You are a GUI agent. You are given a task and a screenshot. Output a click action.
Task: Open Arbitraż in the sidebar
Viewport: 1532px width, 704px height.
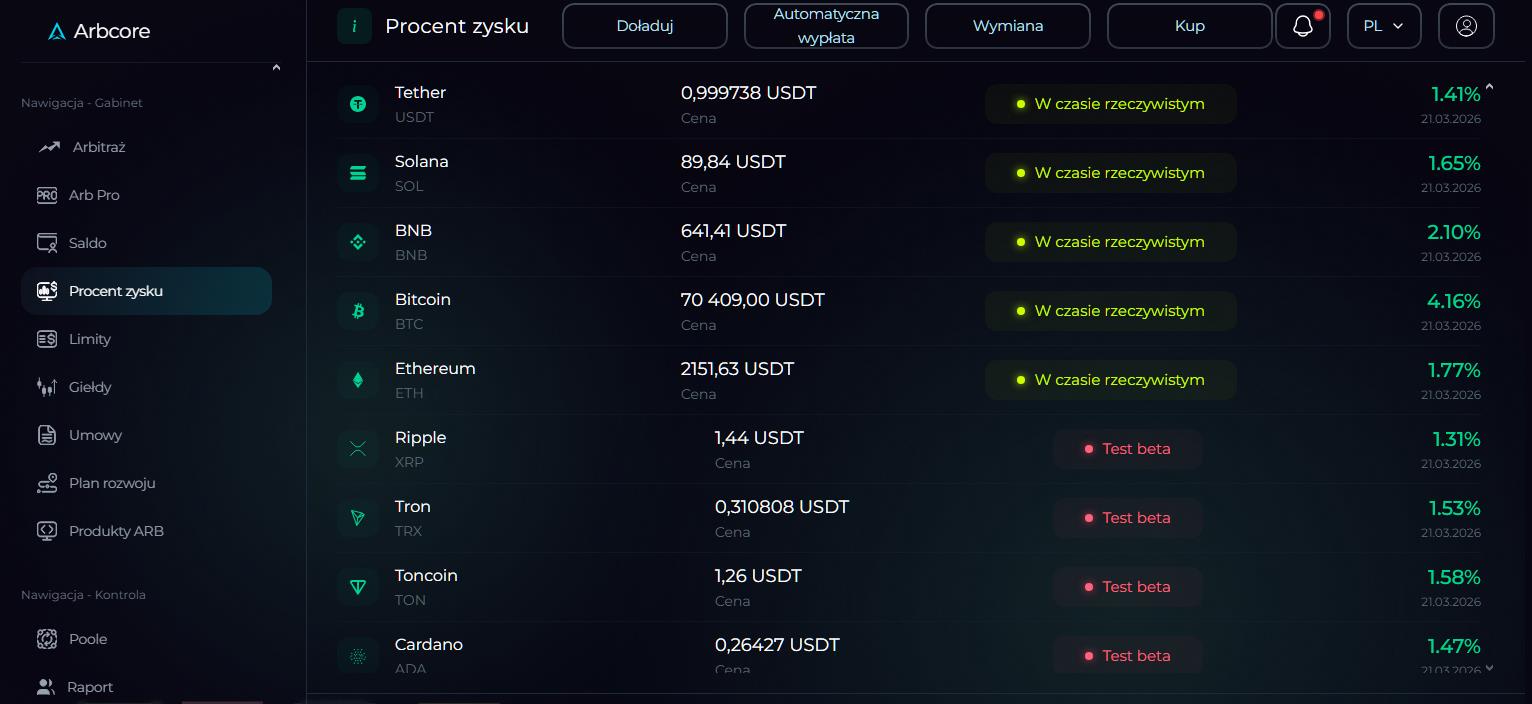point(98,147)
